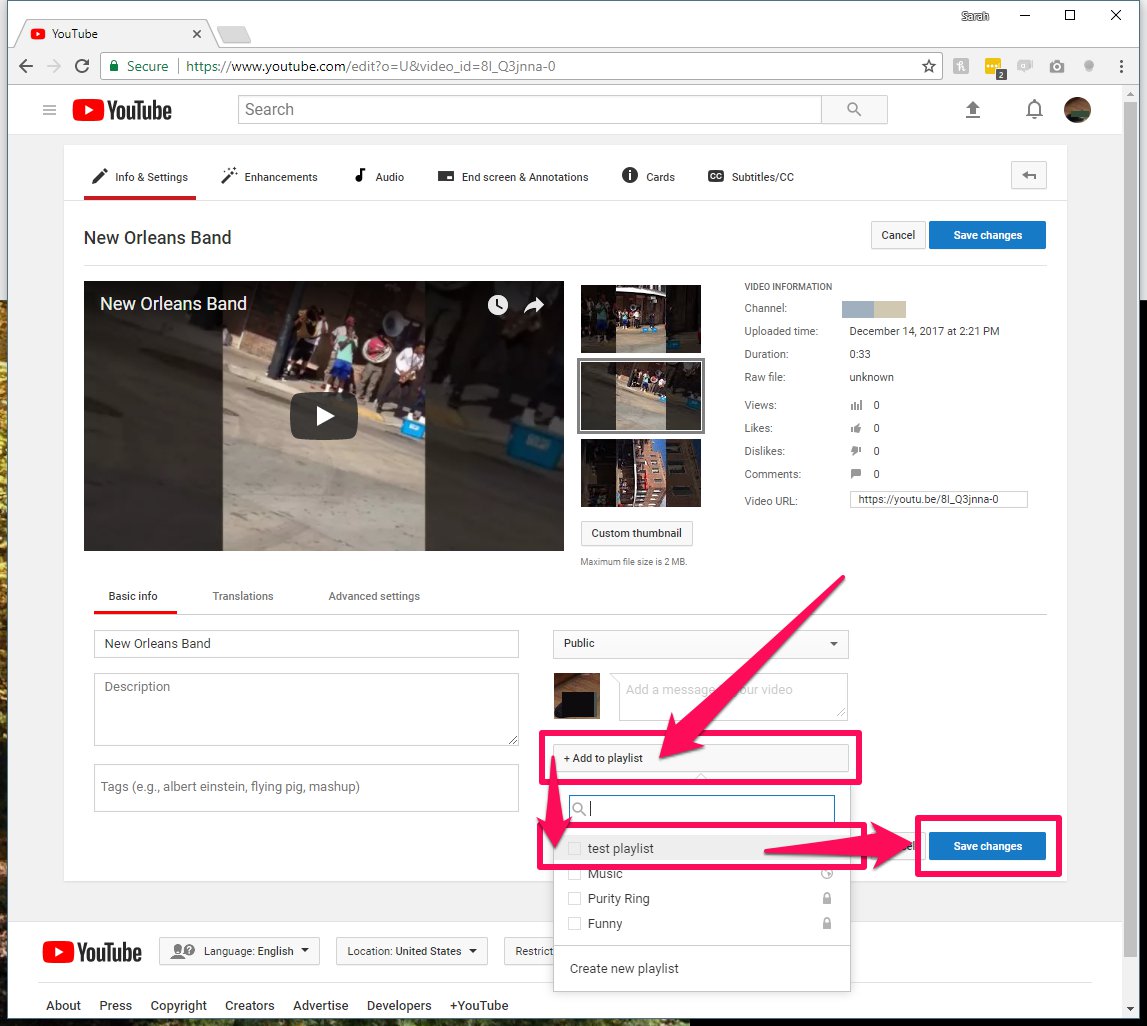
Task: Open the Press footer link
Action: [116, 1006]
